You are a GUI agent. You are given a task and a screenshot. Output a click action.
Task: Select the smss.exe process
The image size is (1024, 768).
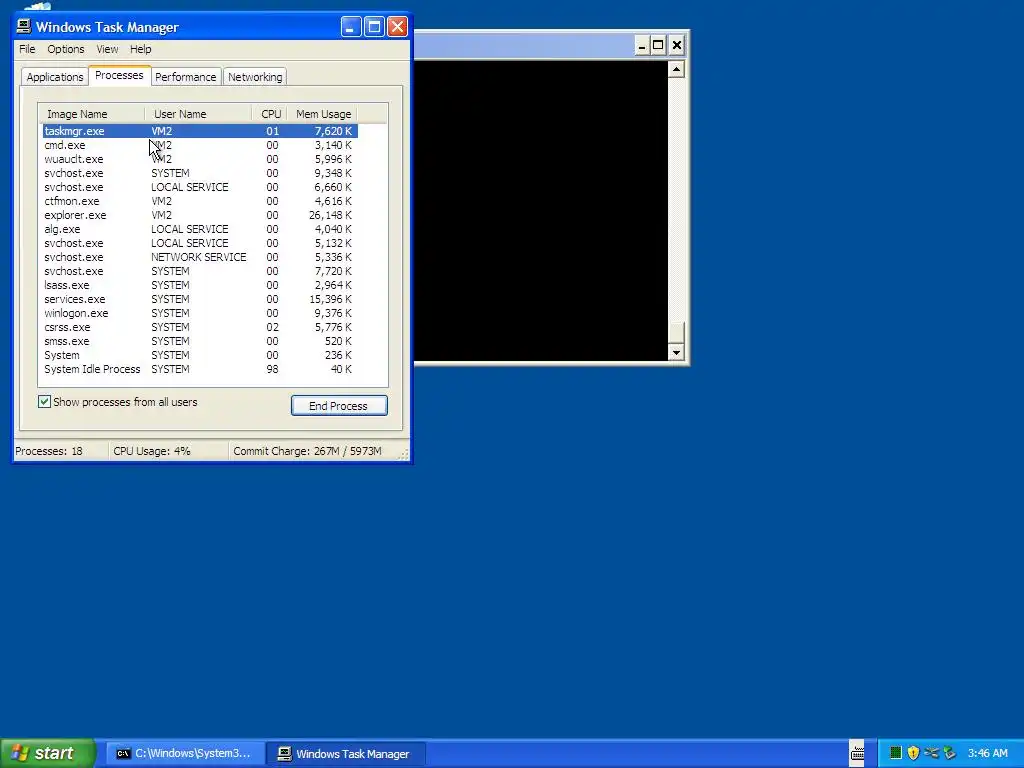tap(199, 341)
